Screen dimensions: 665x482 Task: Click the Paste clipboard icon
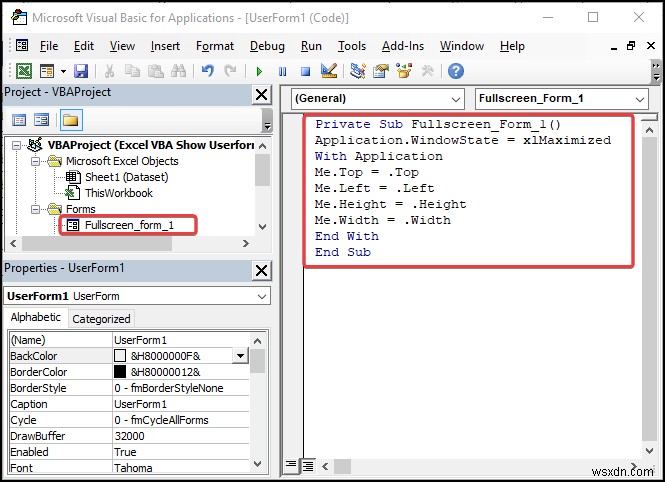[156, 71]
